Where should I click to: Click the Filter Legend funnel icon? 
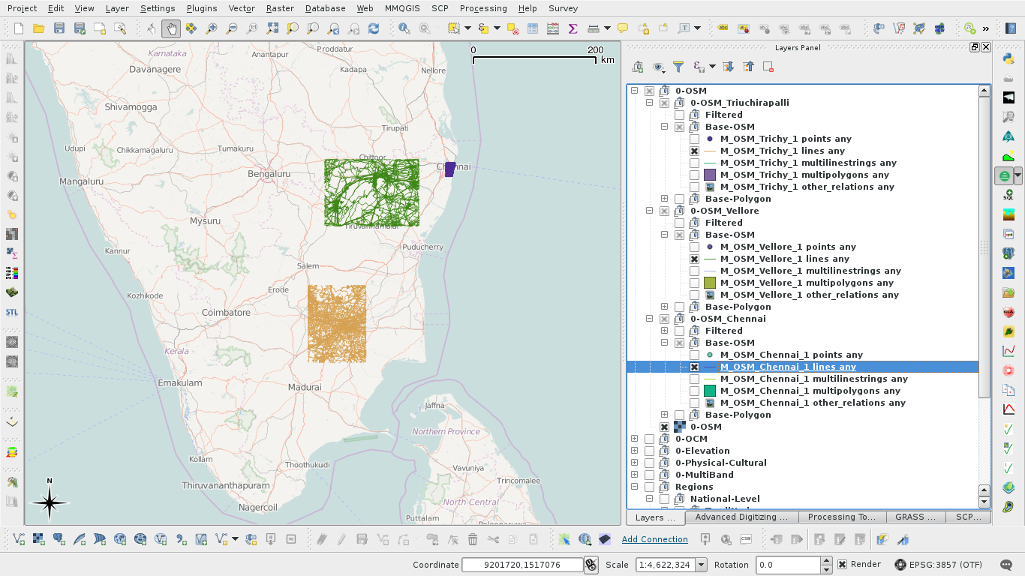[678, 67]
